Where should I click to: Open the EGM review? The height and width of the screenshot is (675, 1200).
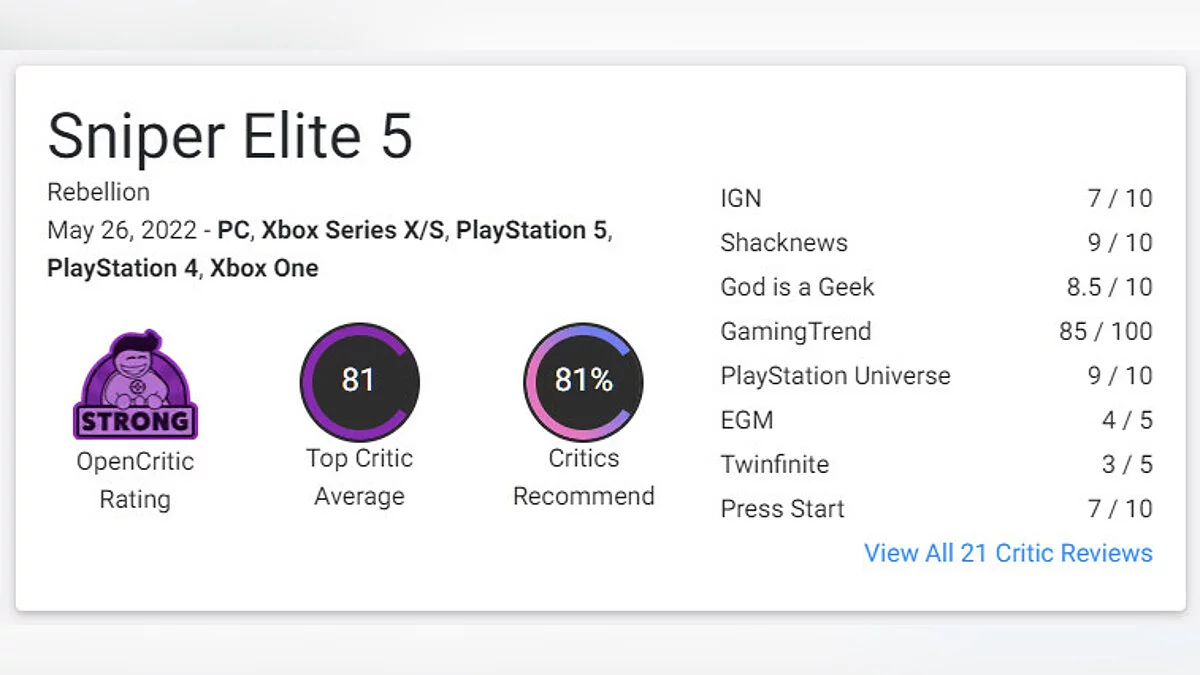coord(747,420)
